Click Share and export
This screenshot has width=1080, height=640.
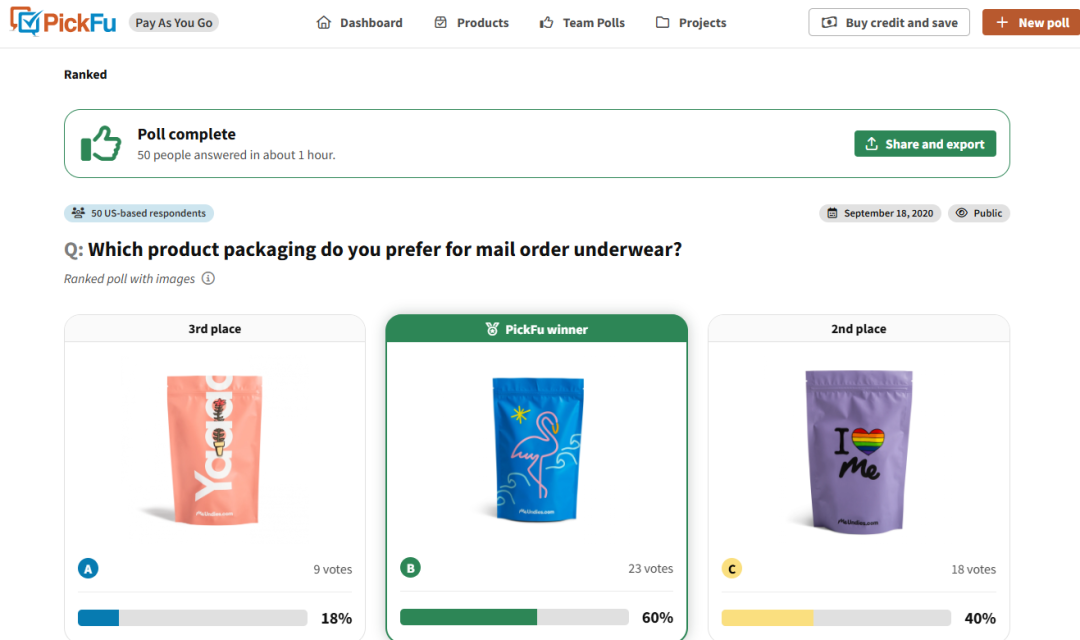(x=924, y=143)
